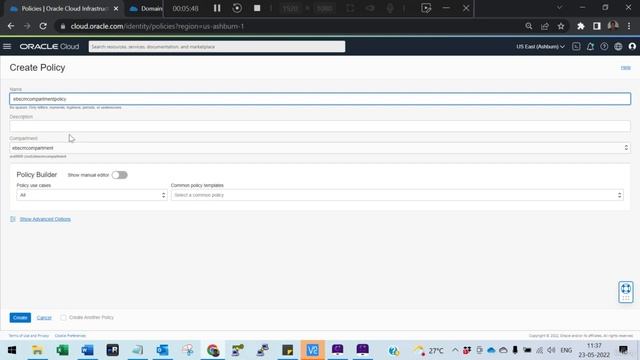Open the Compartment dropdown

click(x=320, y=148)
